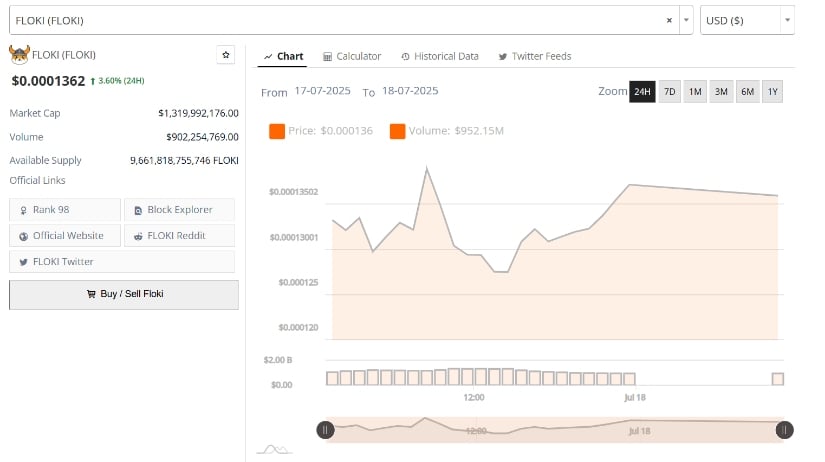Click the From date field 17-07-2025

[322, 91]
